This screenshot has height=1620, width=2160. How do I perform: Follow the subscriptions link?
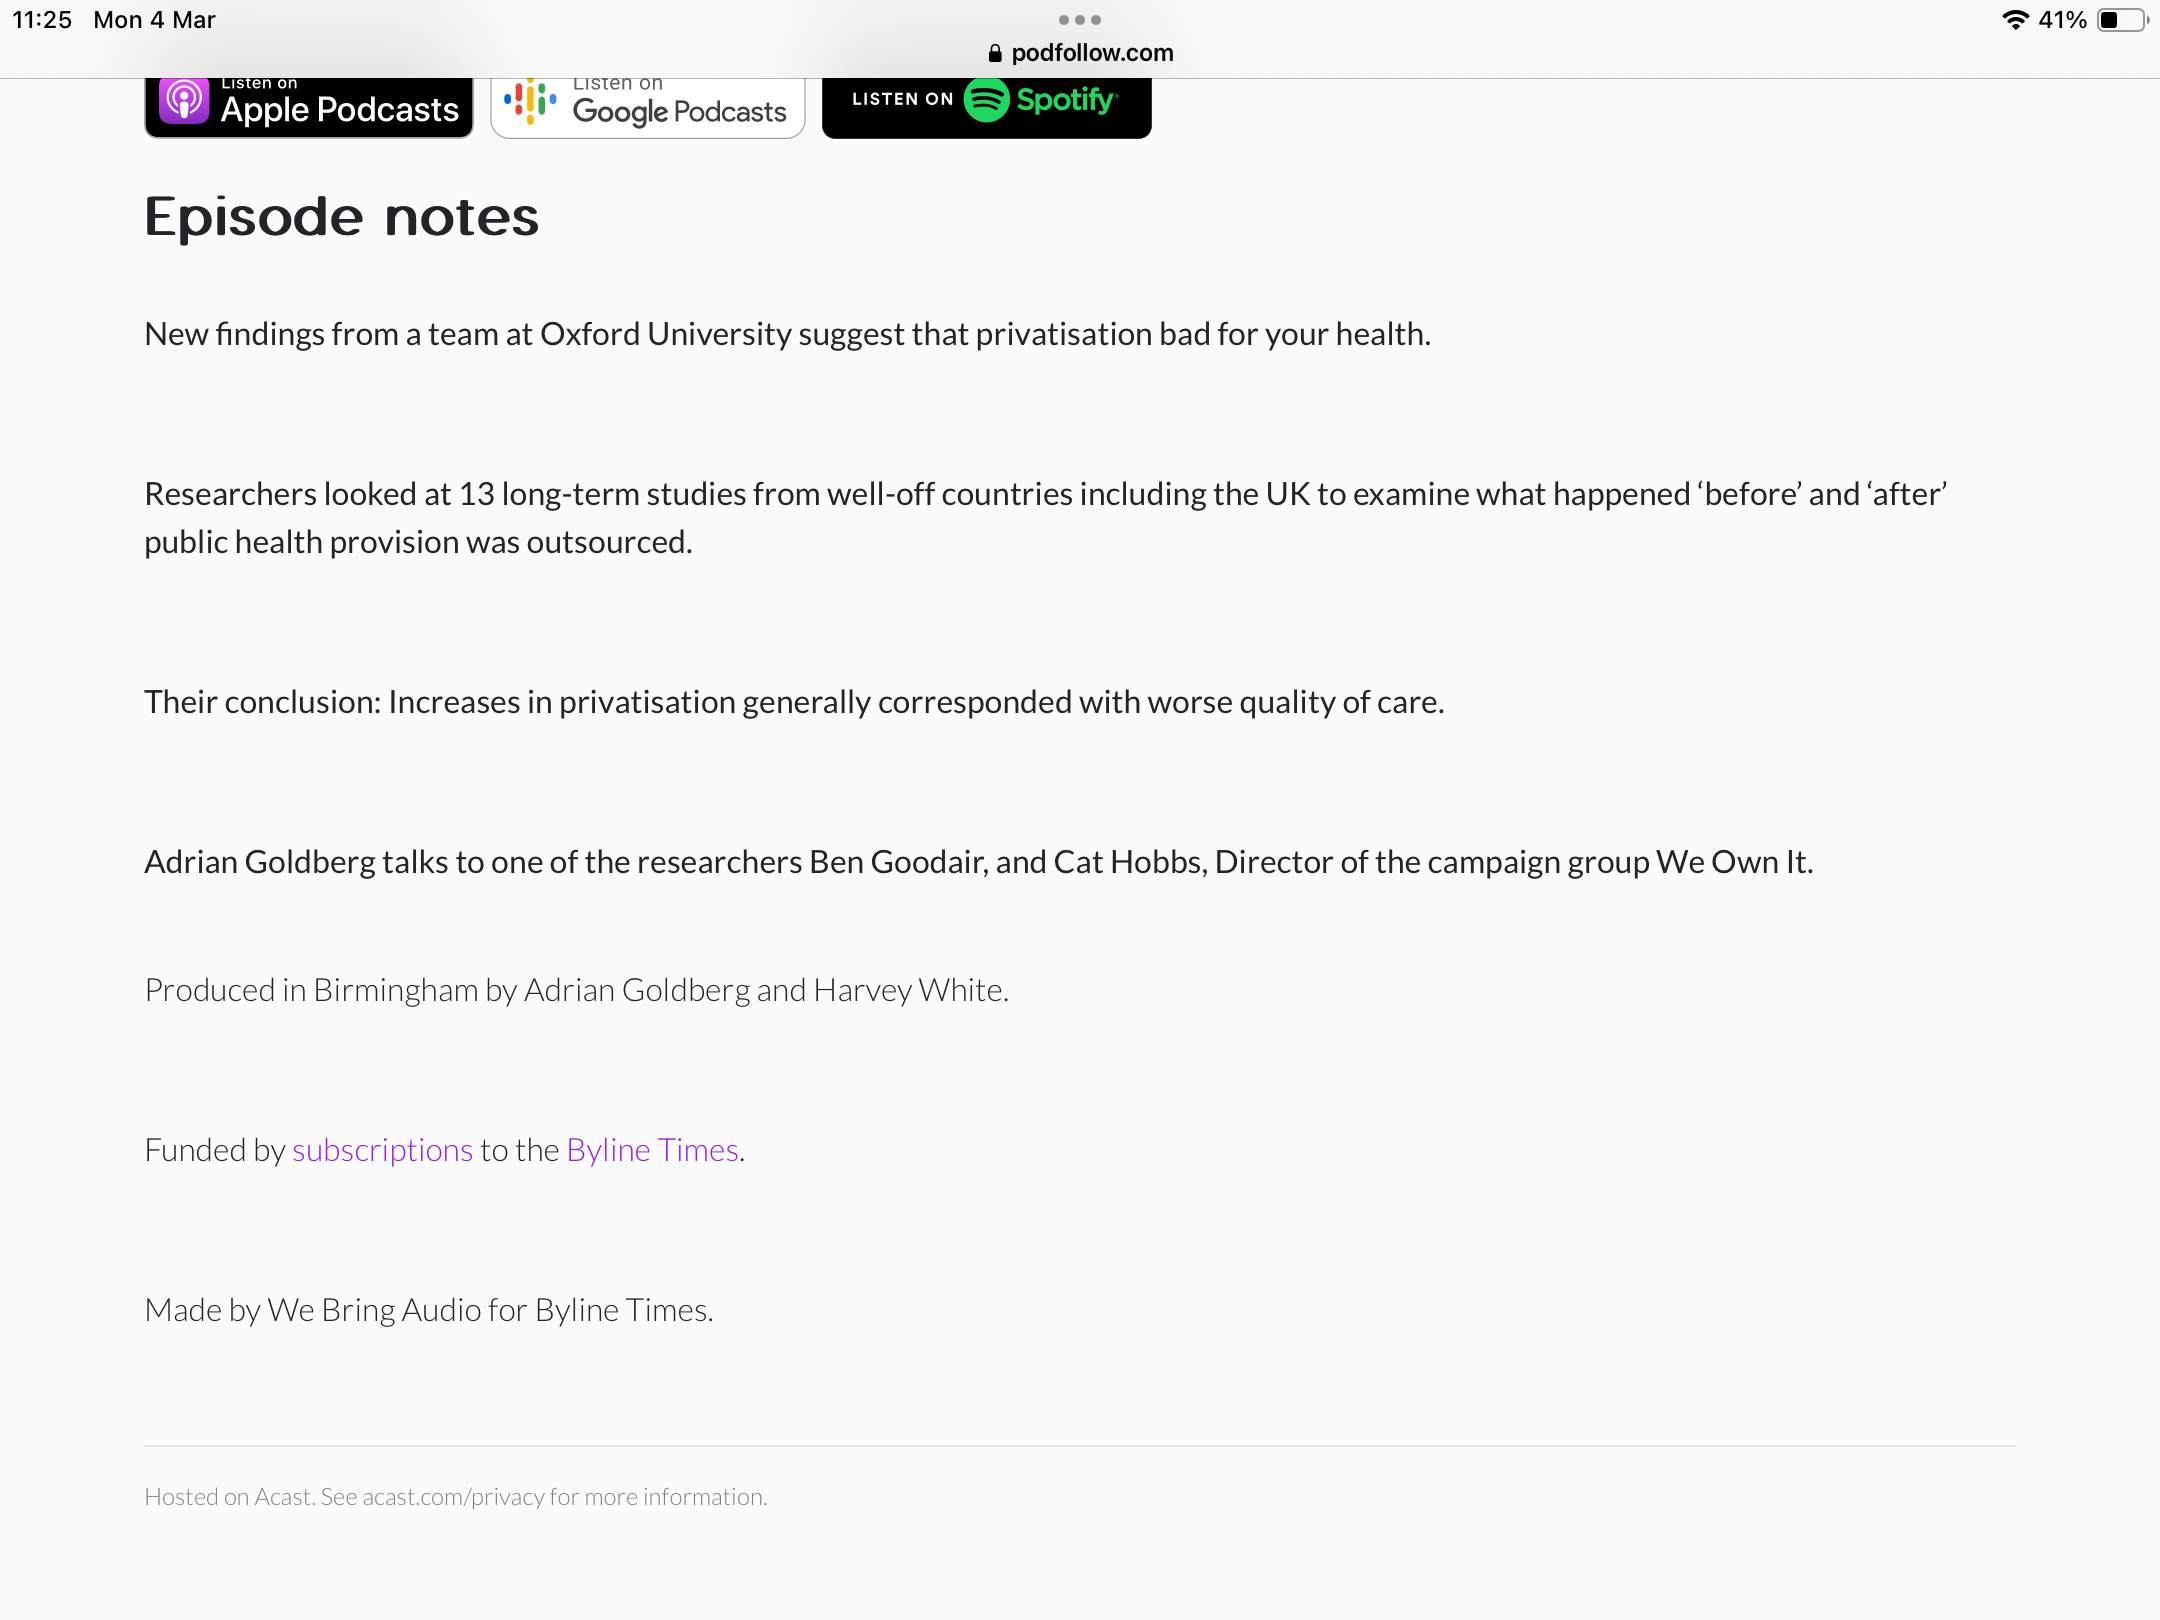(x=382, y=1150)
